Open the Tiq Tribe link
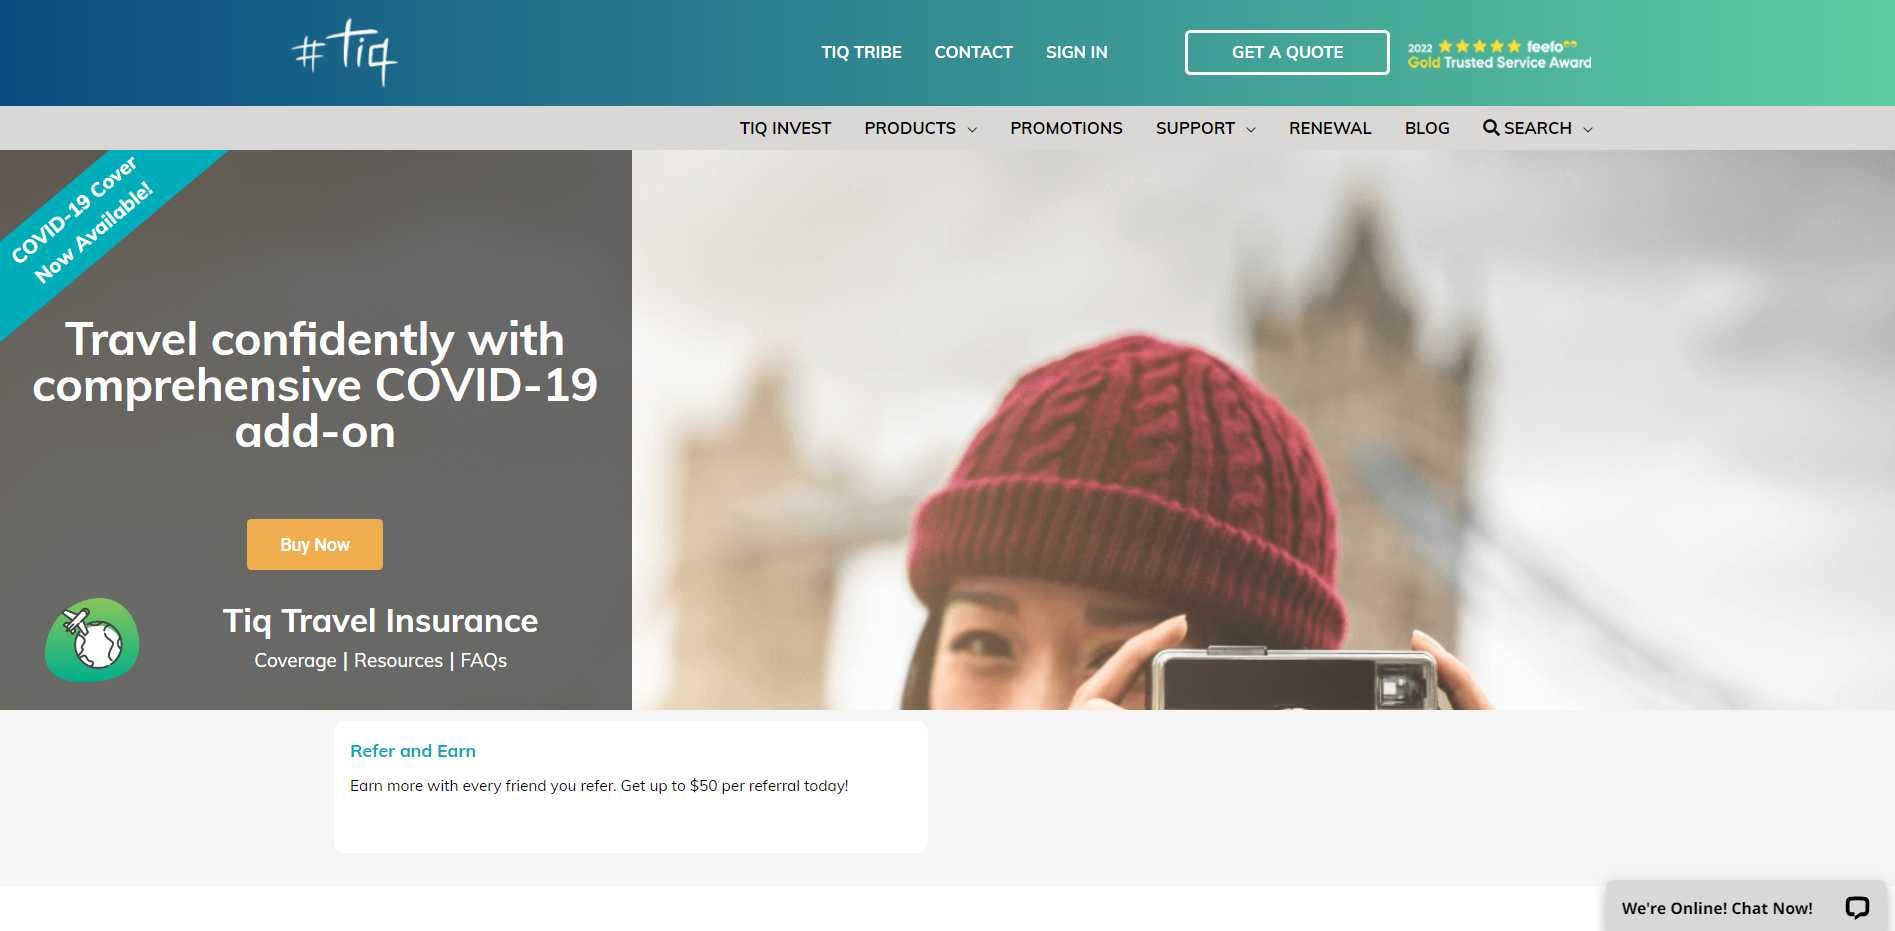The width and height of the screenshot is (1895, 931). (x=861, y=52)
